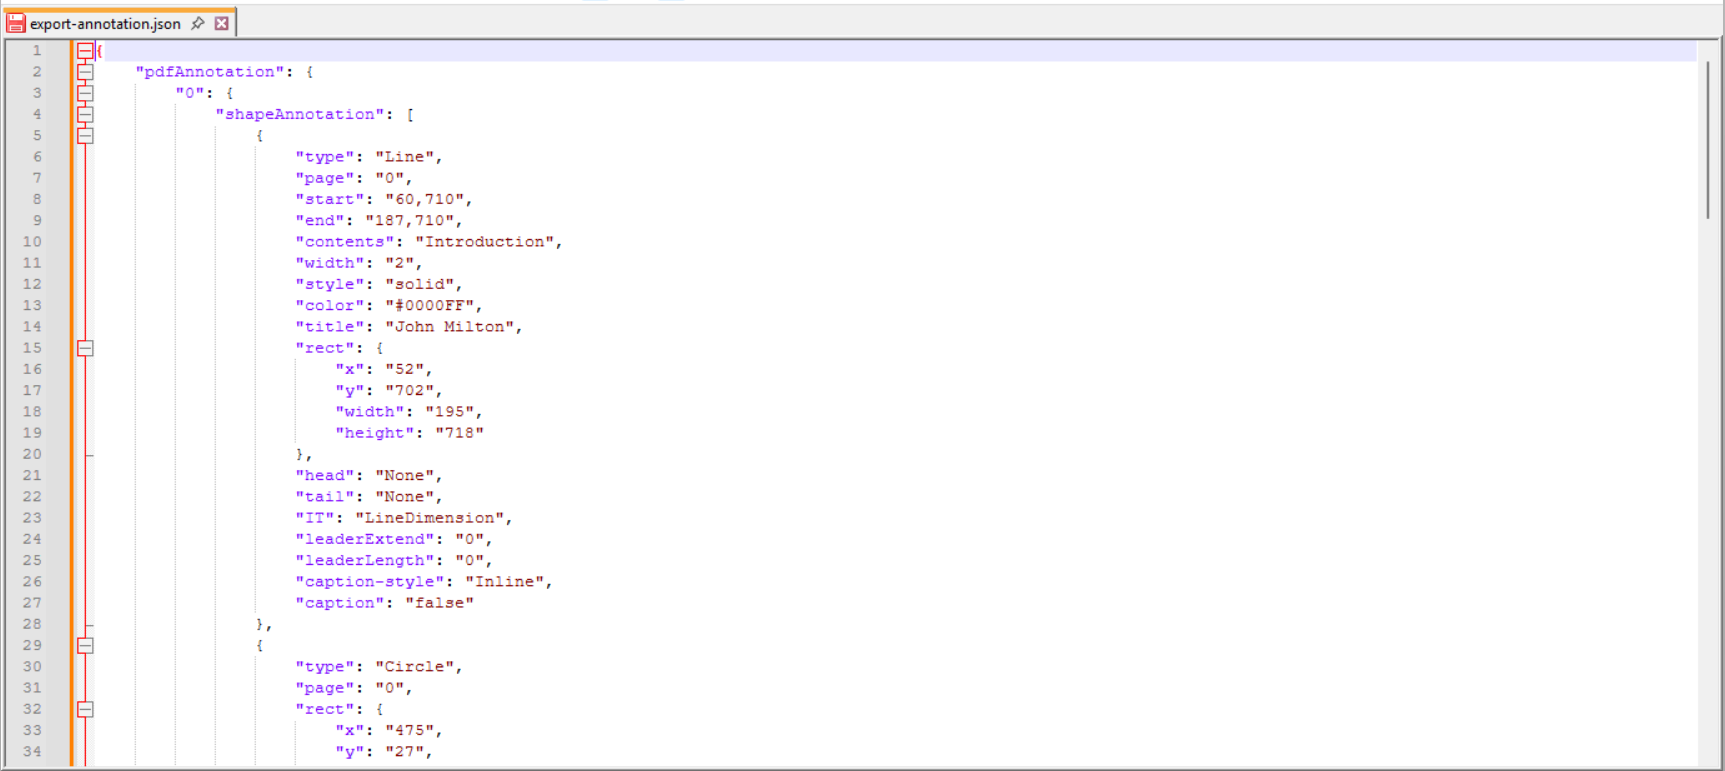Click line number 29 in the margin
Image resolution: width=1725 pixels, height=771 pixels.
(x=31, y=645)
